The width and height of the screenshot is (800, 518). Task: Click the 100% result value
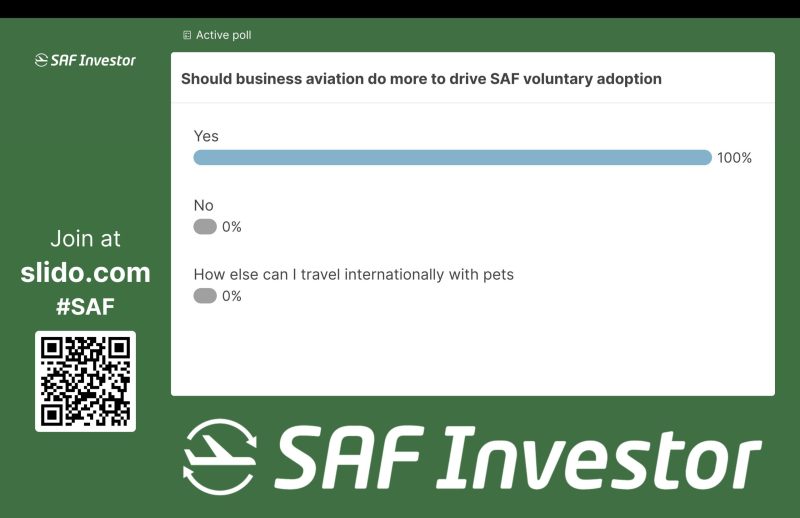pyautogui.click(x=734, y=158)
